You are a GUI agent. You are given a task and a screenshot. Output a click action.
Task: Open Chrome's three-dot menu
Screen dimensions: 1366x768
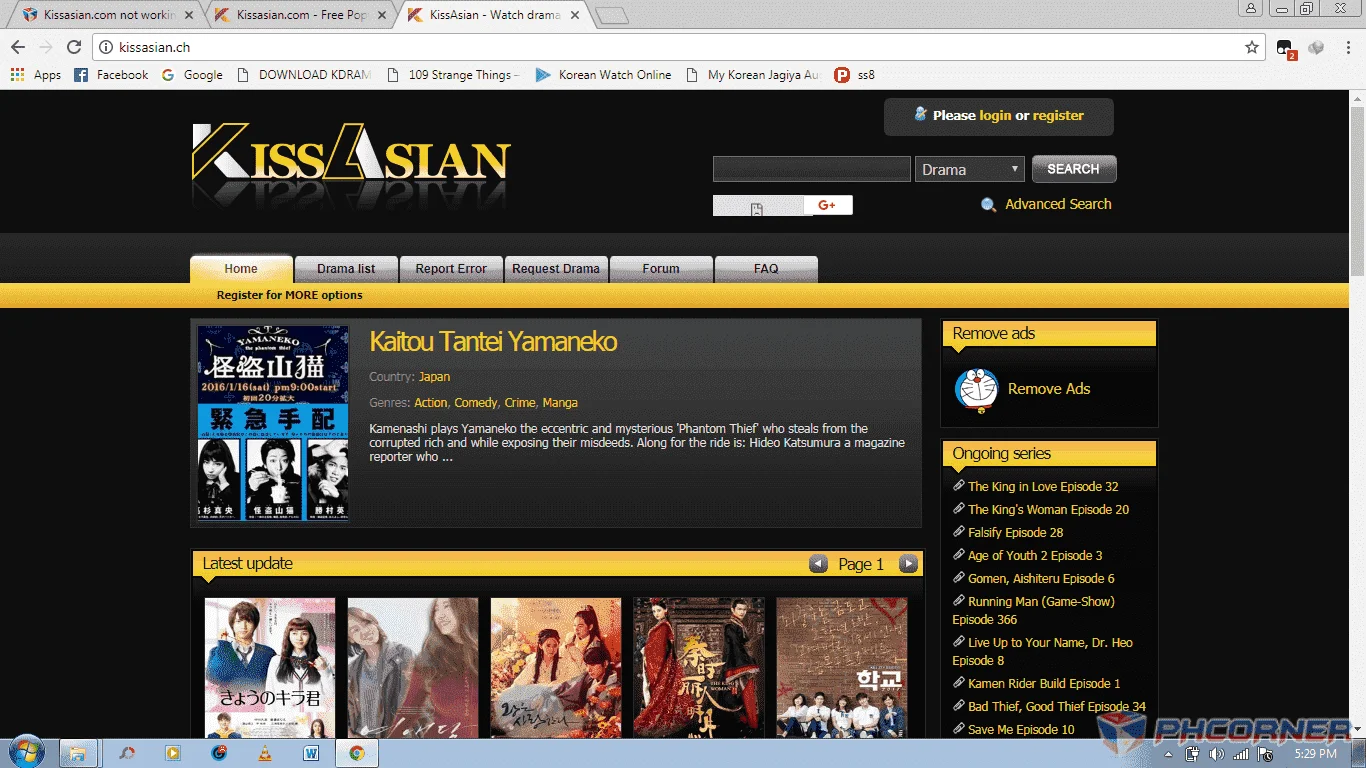[x=1347, y=47]
